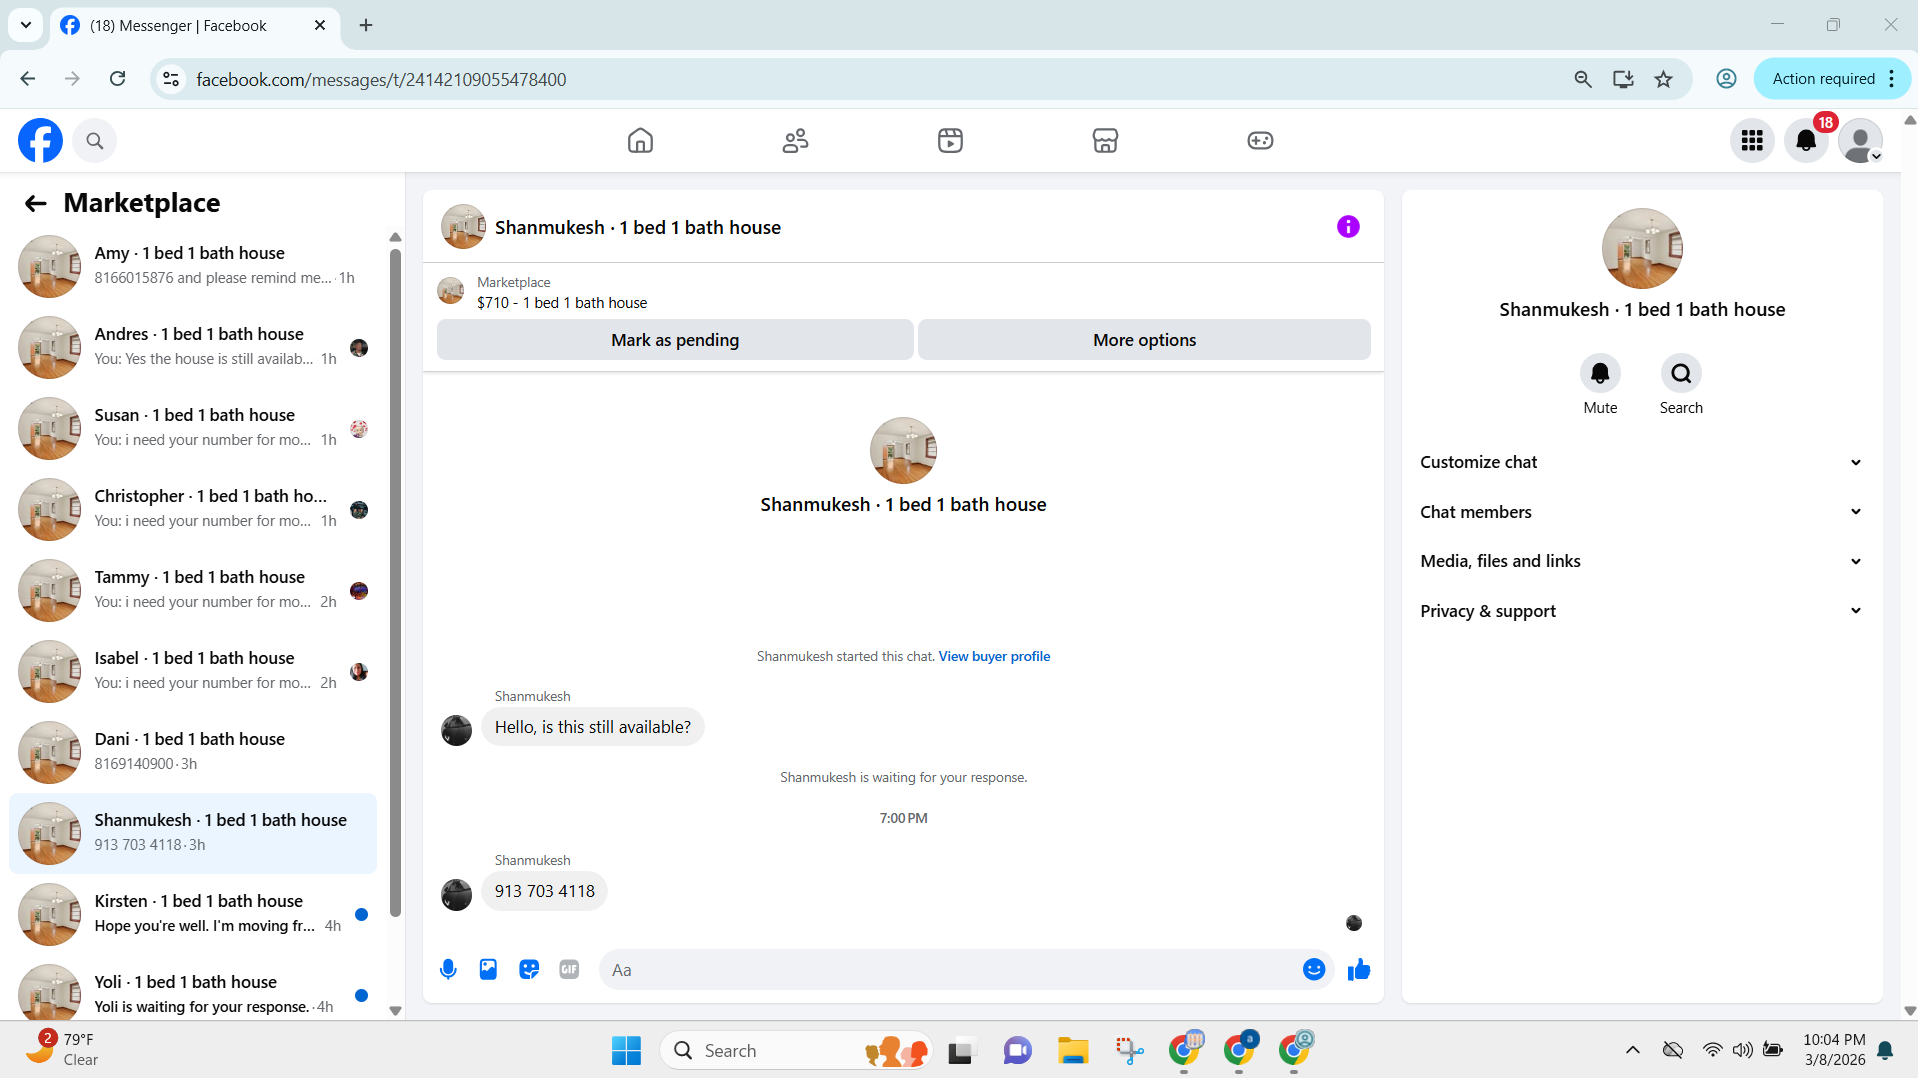Screen dimensions: 1918x1078
Task: Open Dani conversation in list
Action: (193, 753)
